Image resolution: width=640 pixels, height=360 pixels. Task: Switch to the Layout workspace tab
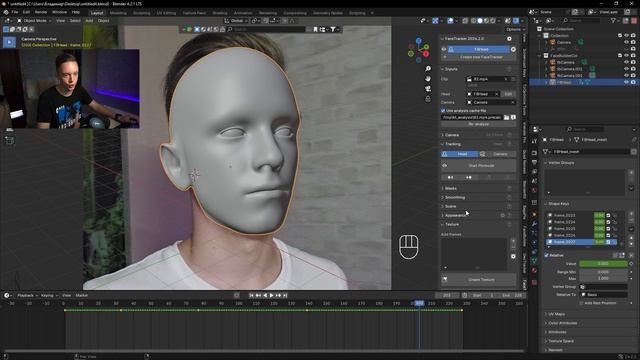click(x=97, y=13)
